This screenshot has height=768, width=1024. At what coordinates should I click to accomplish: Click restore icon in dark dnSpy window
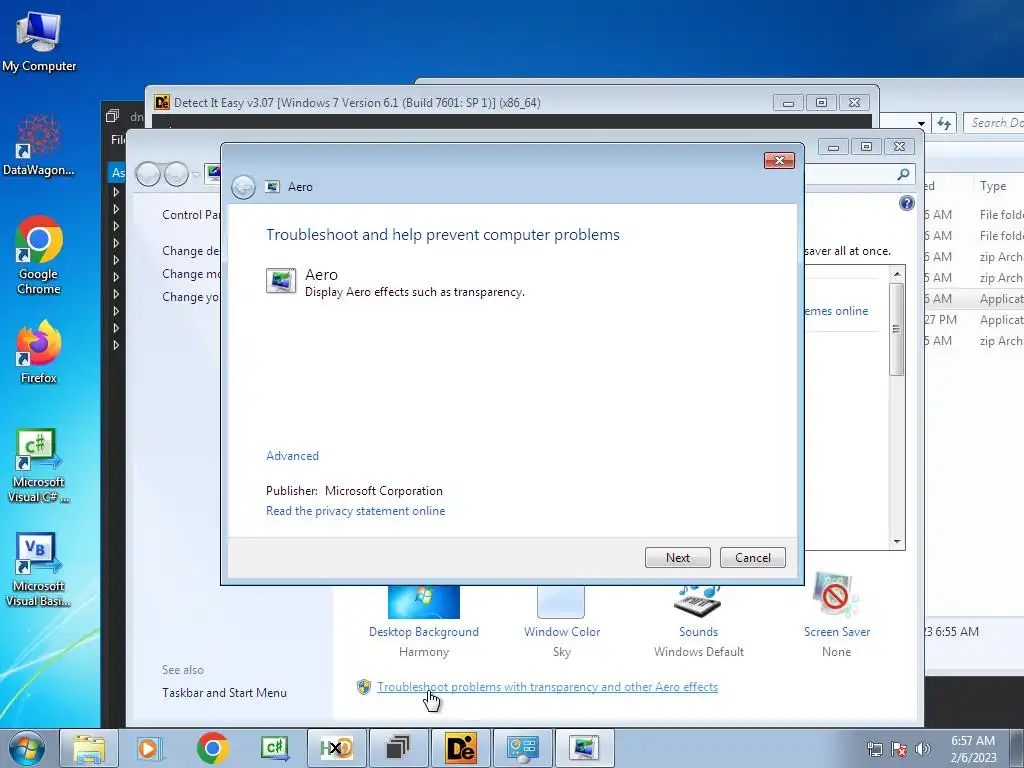(112, 116)
